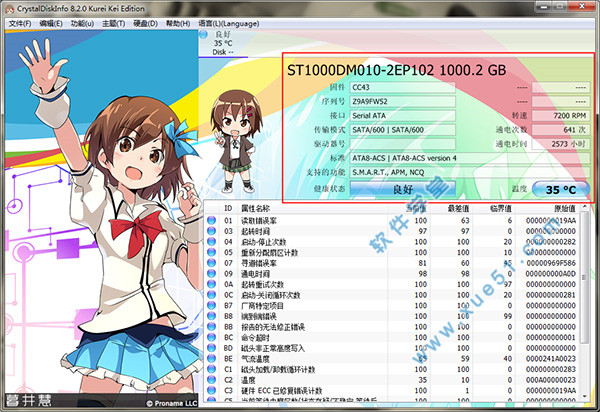Viewport: 600px width, 412px height.
Task: Click the status orb for row 04 启动-停止次数
Action: 211,242
